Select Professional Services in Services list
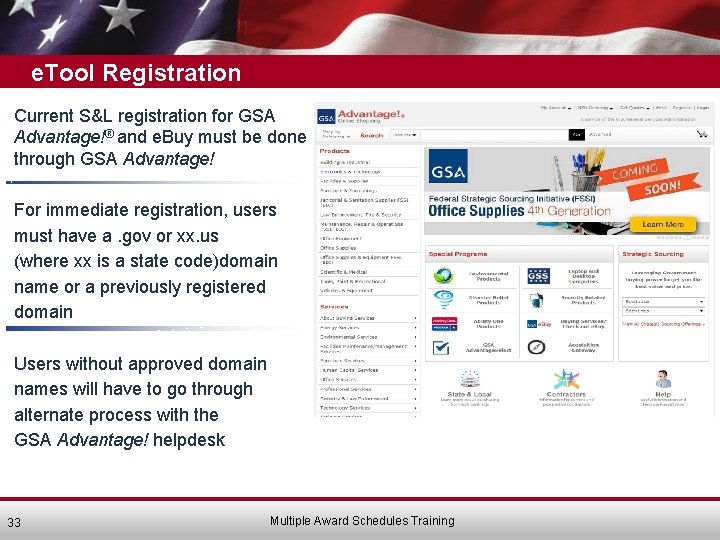 (346, 389)
